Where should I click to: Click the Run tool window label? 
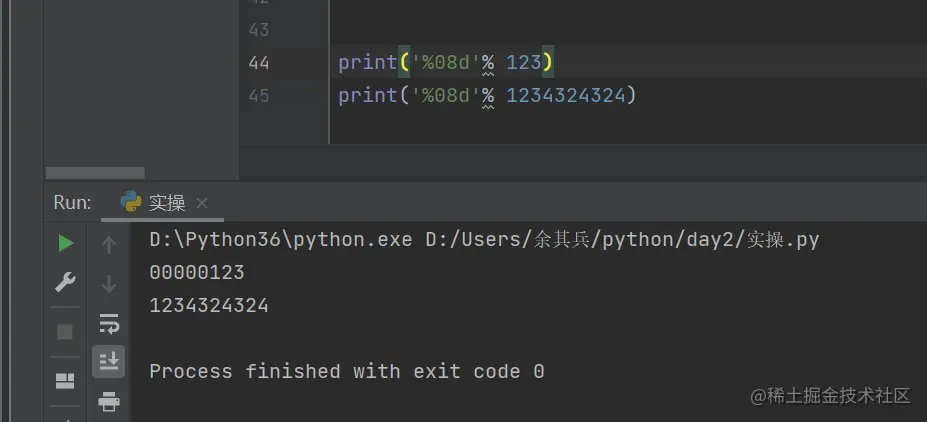tap(72, 203)
